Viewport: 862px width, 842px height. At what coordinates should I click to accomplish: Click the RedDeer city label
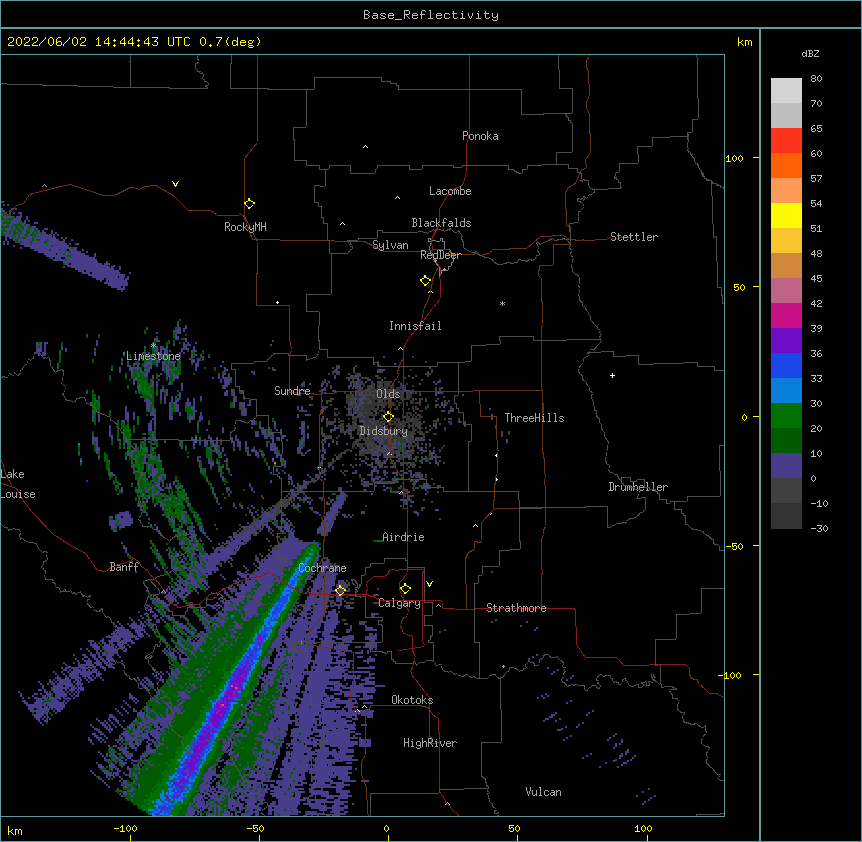(440, 255)
